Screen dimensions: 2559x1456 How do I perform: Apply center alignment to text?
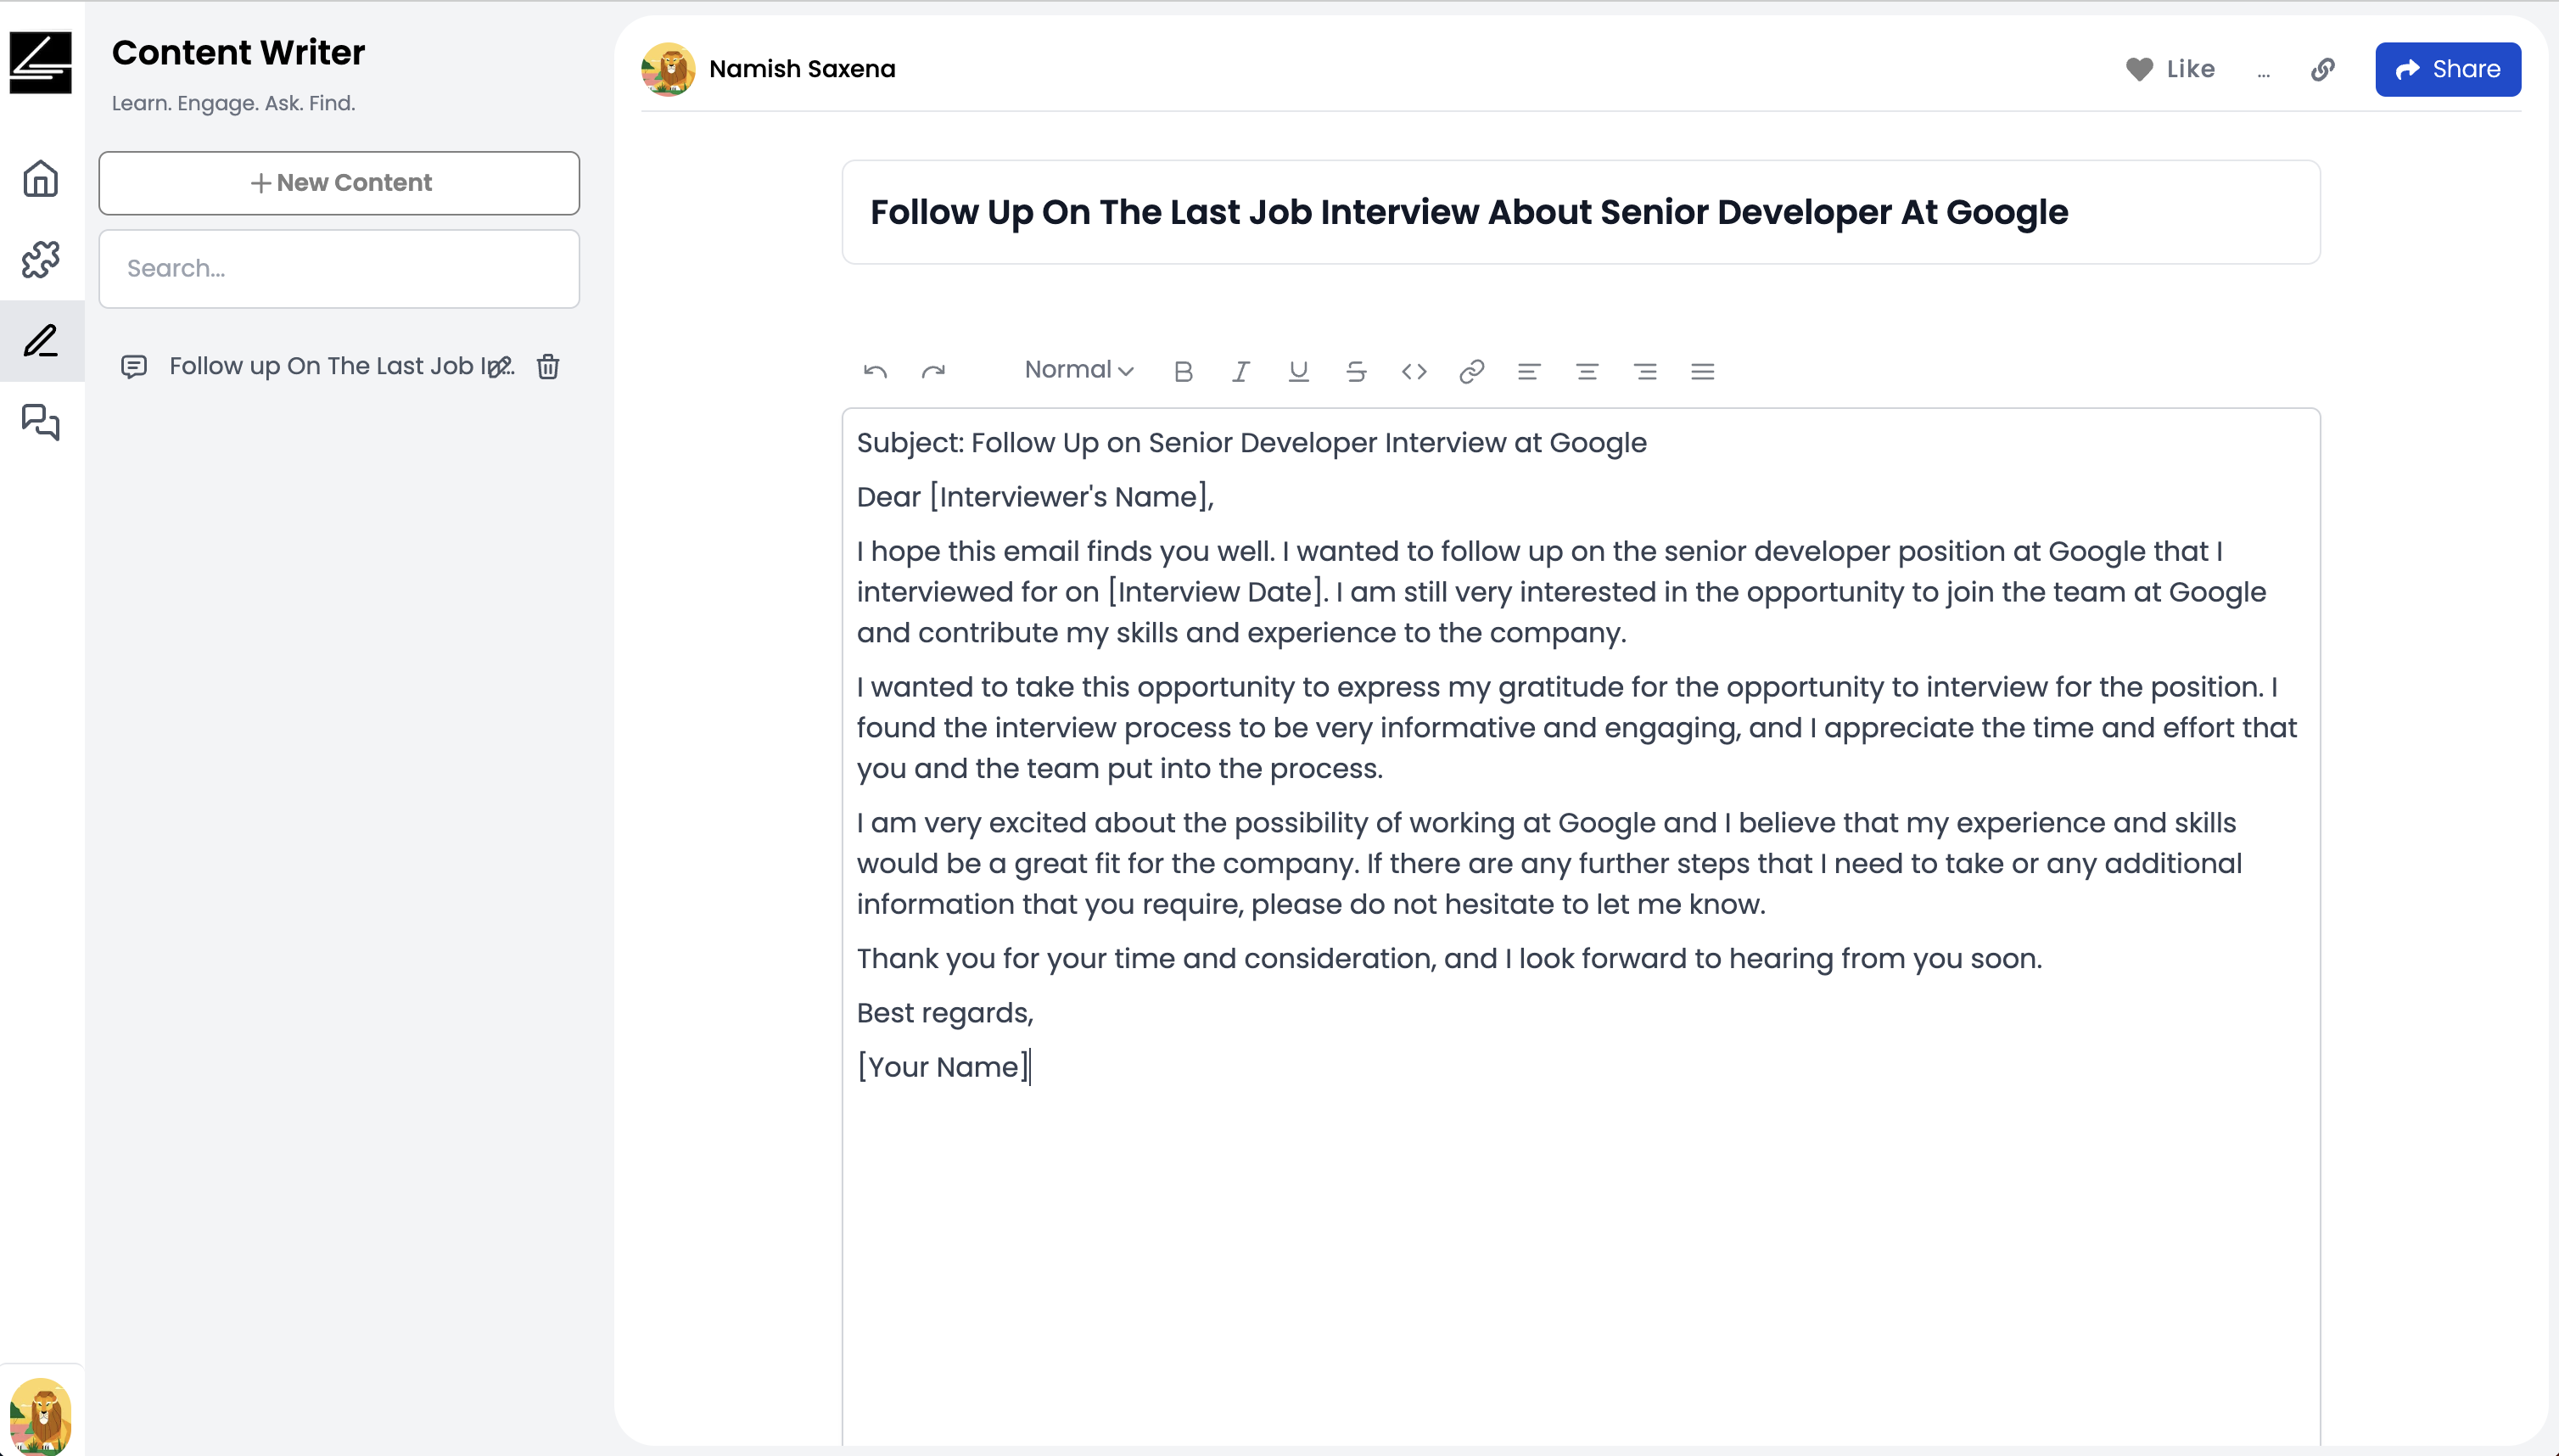point(1587,371)
